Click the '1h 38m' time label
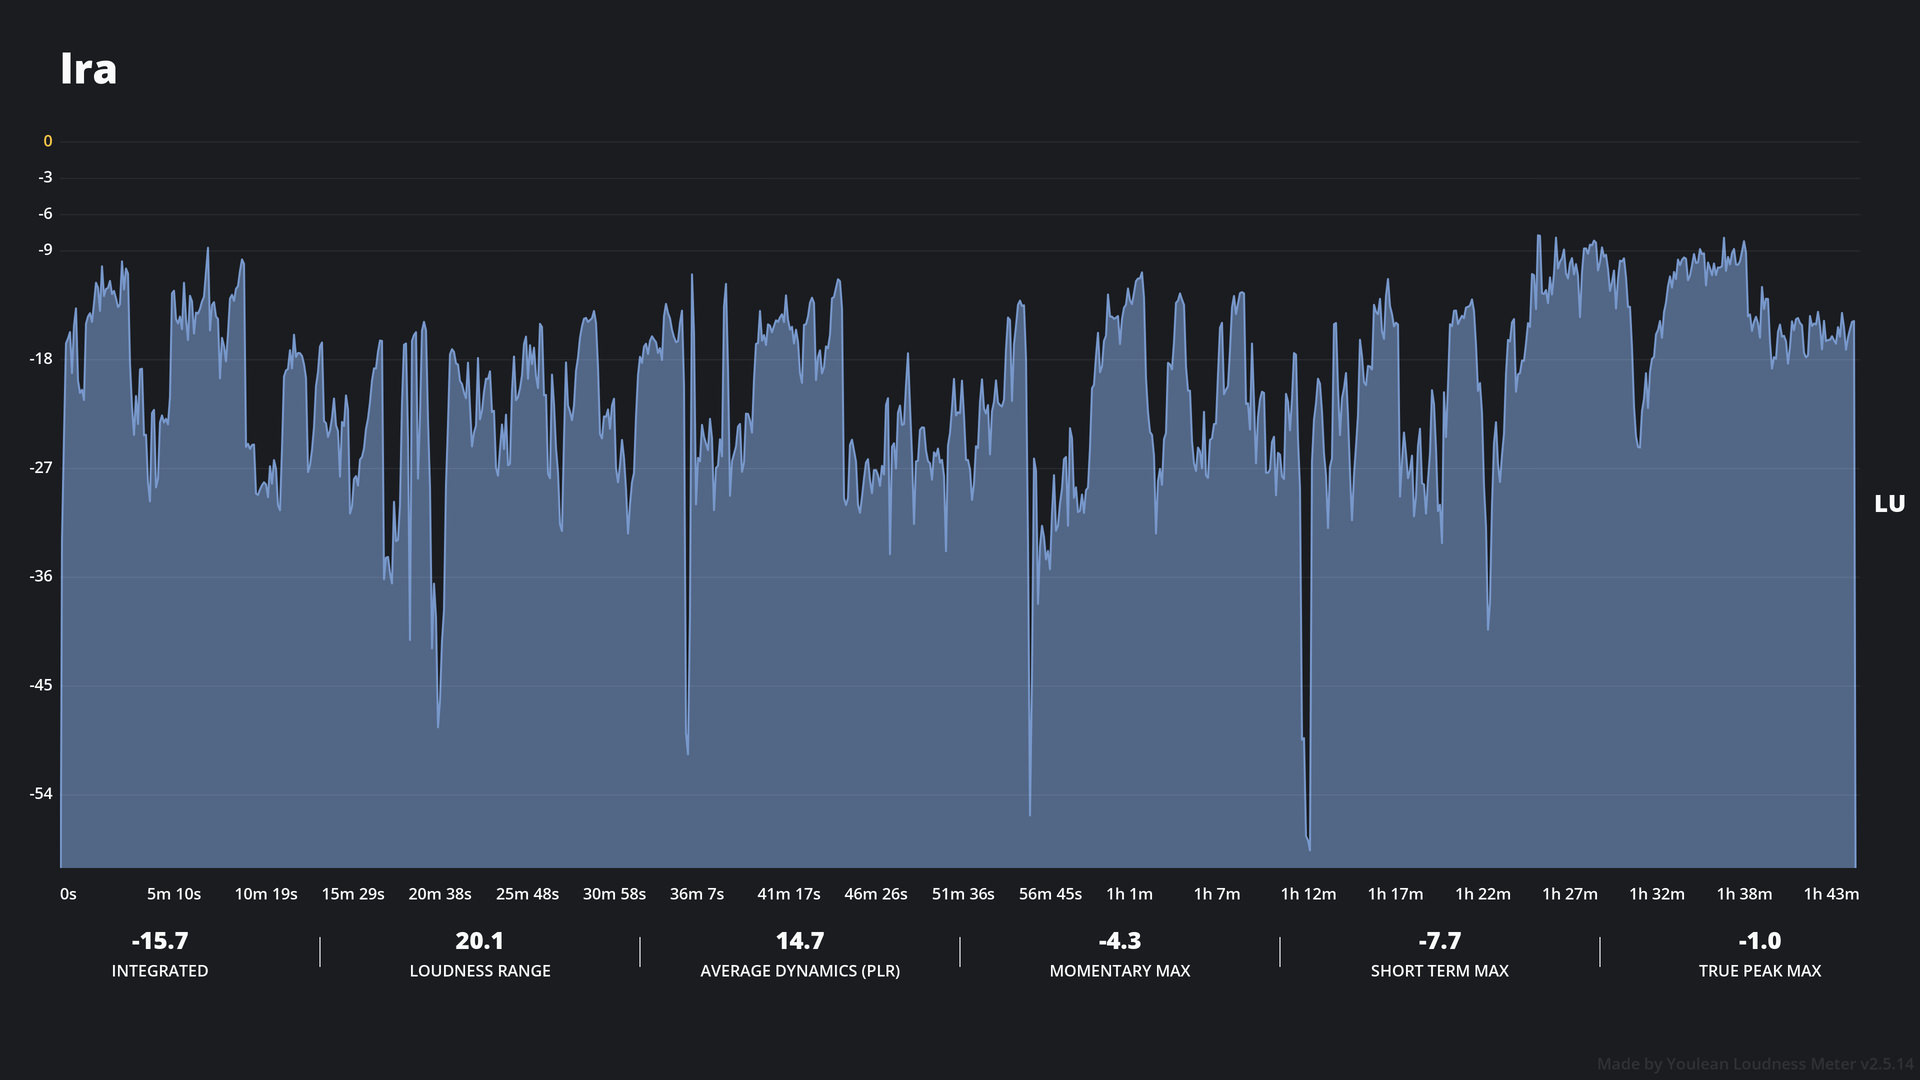The height and width of the screenshot is (1080, 1920). coord(1744,894)
